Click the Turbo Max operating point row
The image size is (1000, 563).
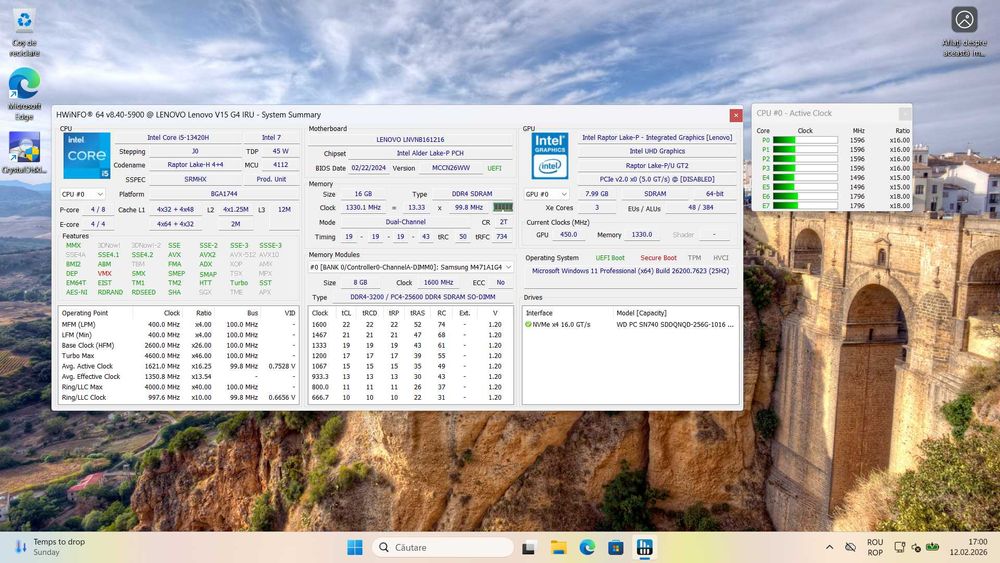[179, 356]
